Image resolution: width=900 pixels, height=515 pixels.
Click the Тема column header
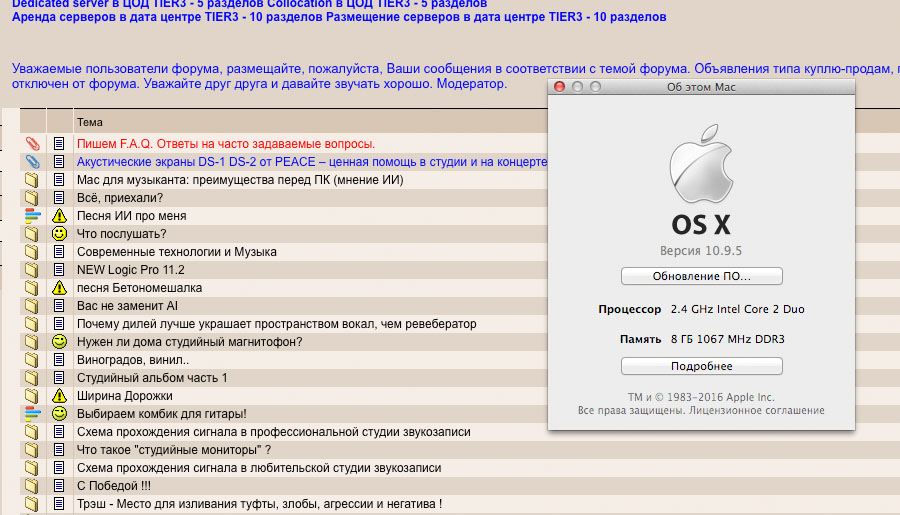(90, 122)
